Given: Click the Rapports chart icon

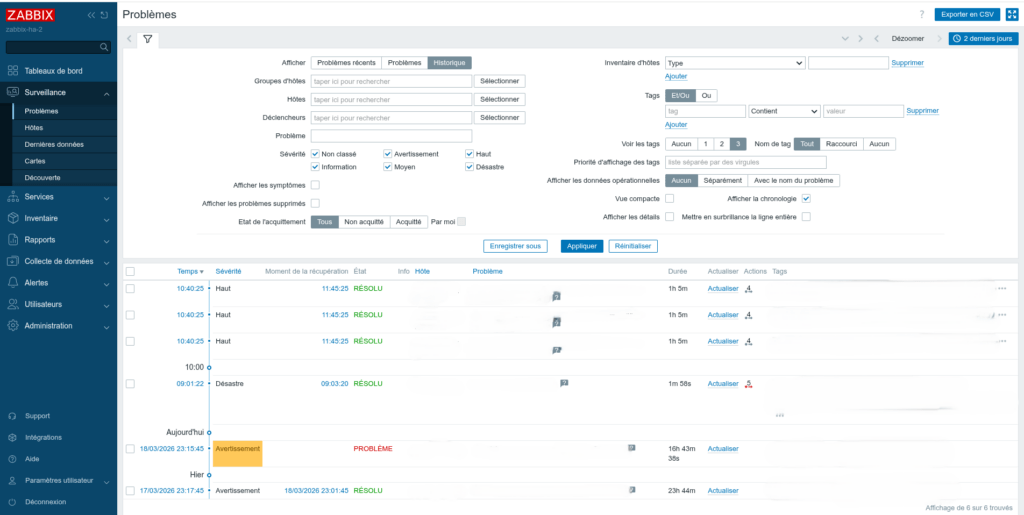Looking at the screenshot, I should point(13,240).
